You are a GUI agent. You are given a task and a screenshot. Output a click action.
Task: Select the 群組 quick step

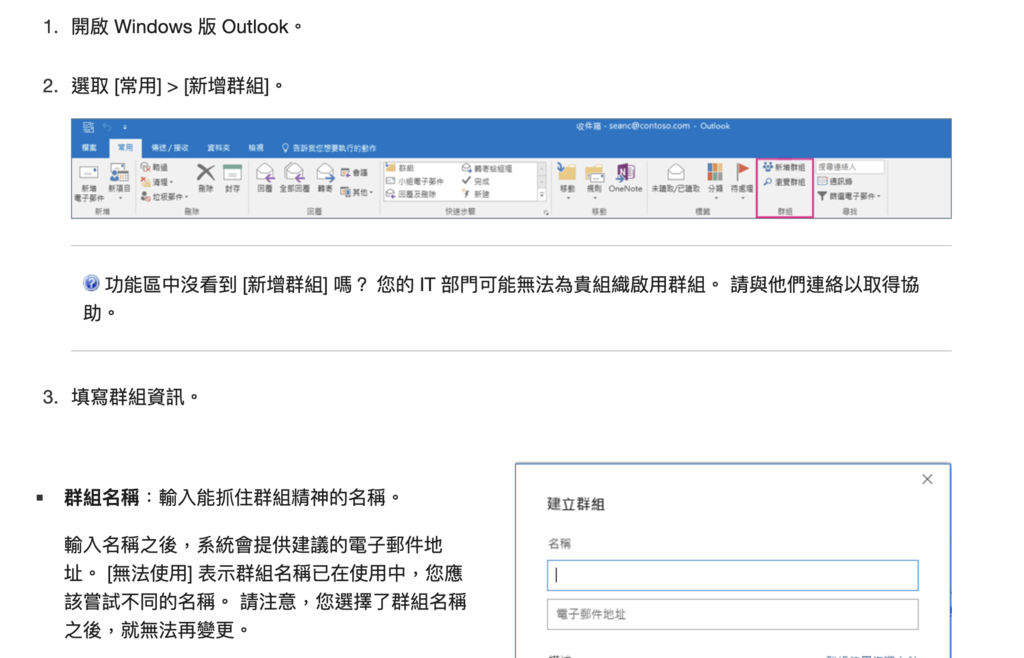point(400,168)
